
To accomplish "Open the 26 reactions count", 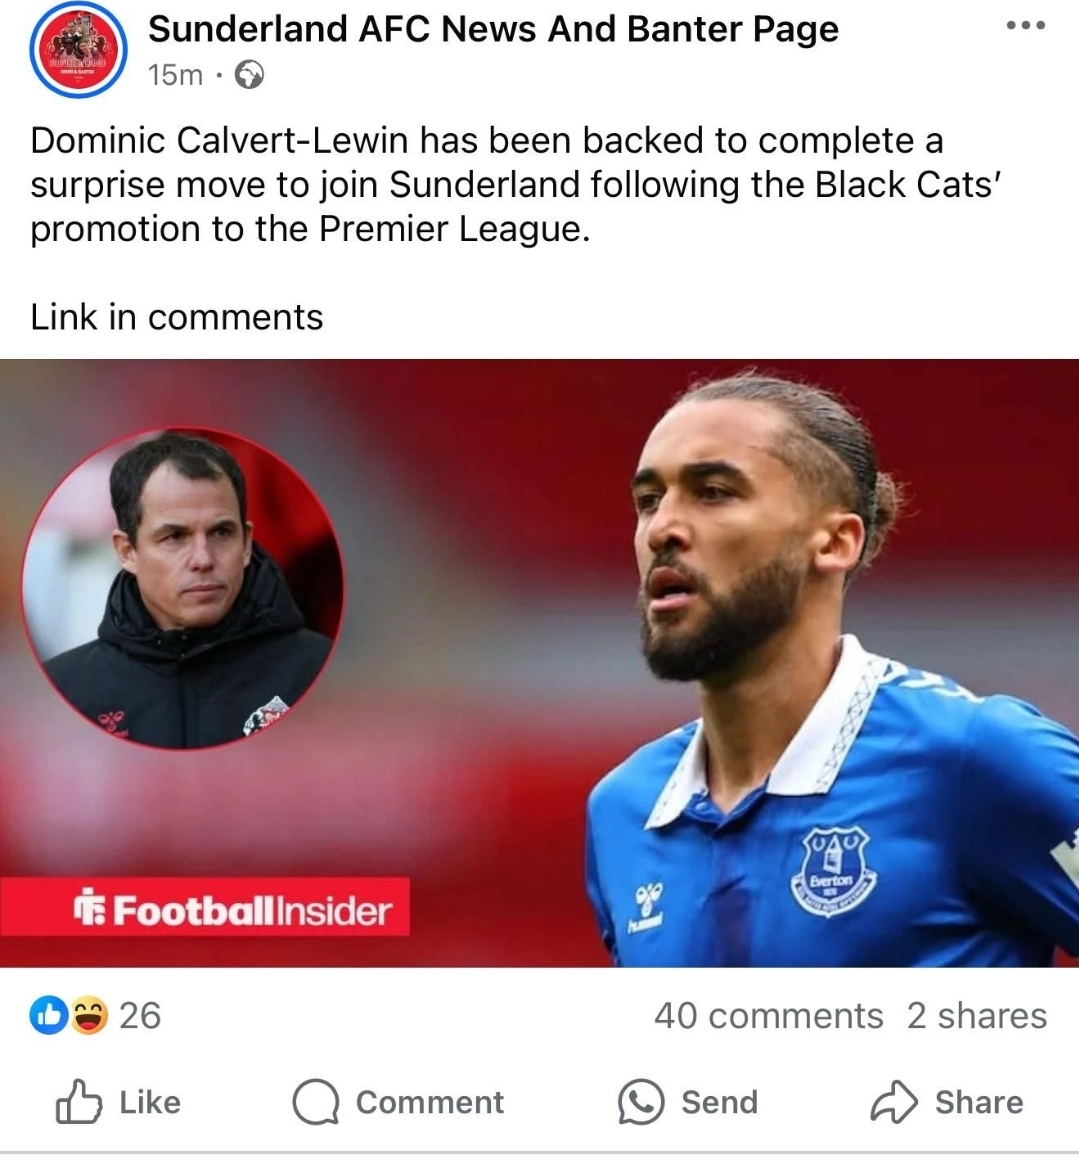I will (x=140, y=1016).
